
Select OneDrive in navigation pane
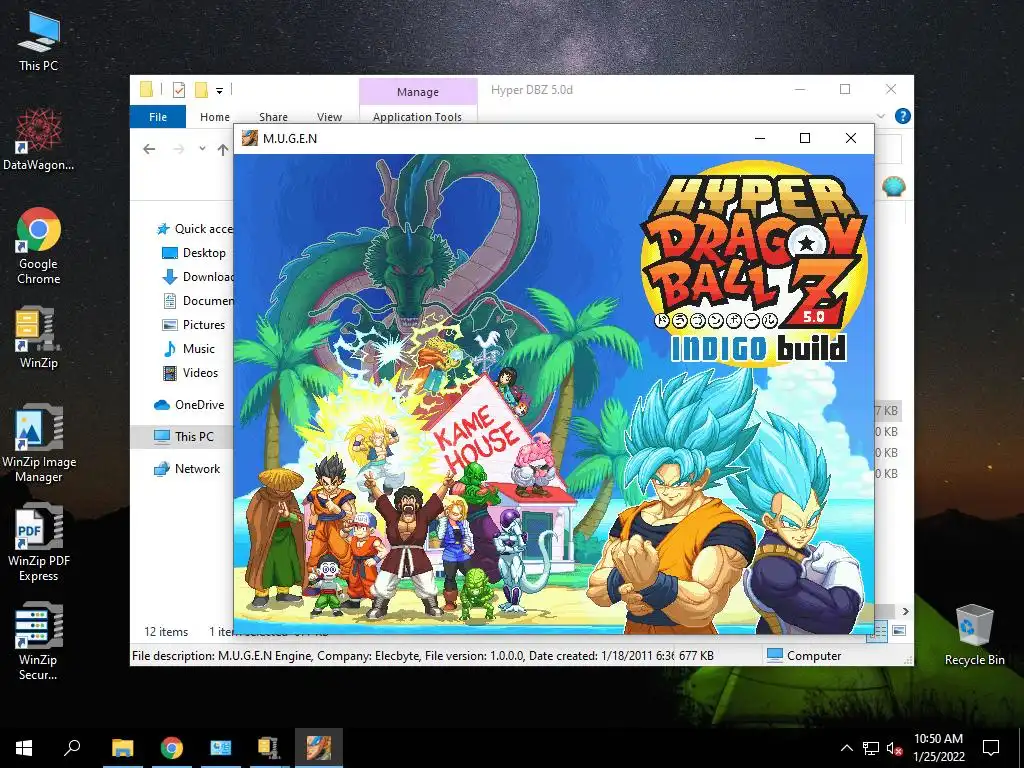click(189, 405)
